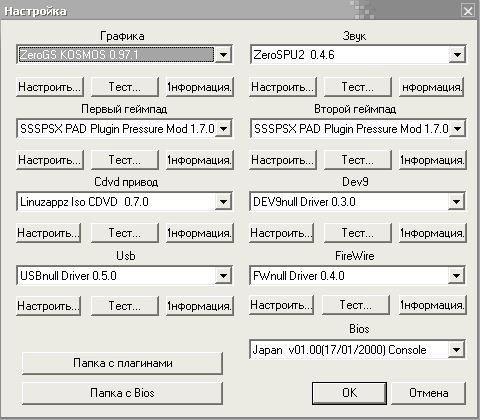
Task: Show Информация for the Usb plugin
Action: (200, 306)
